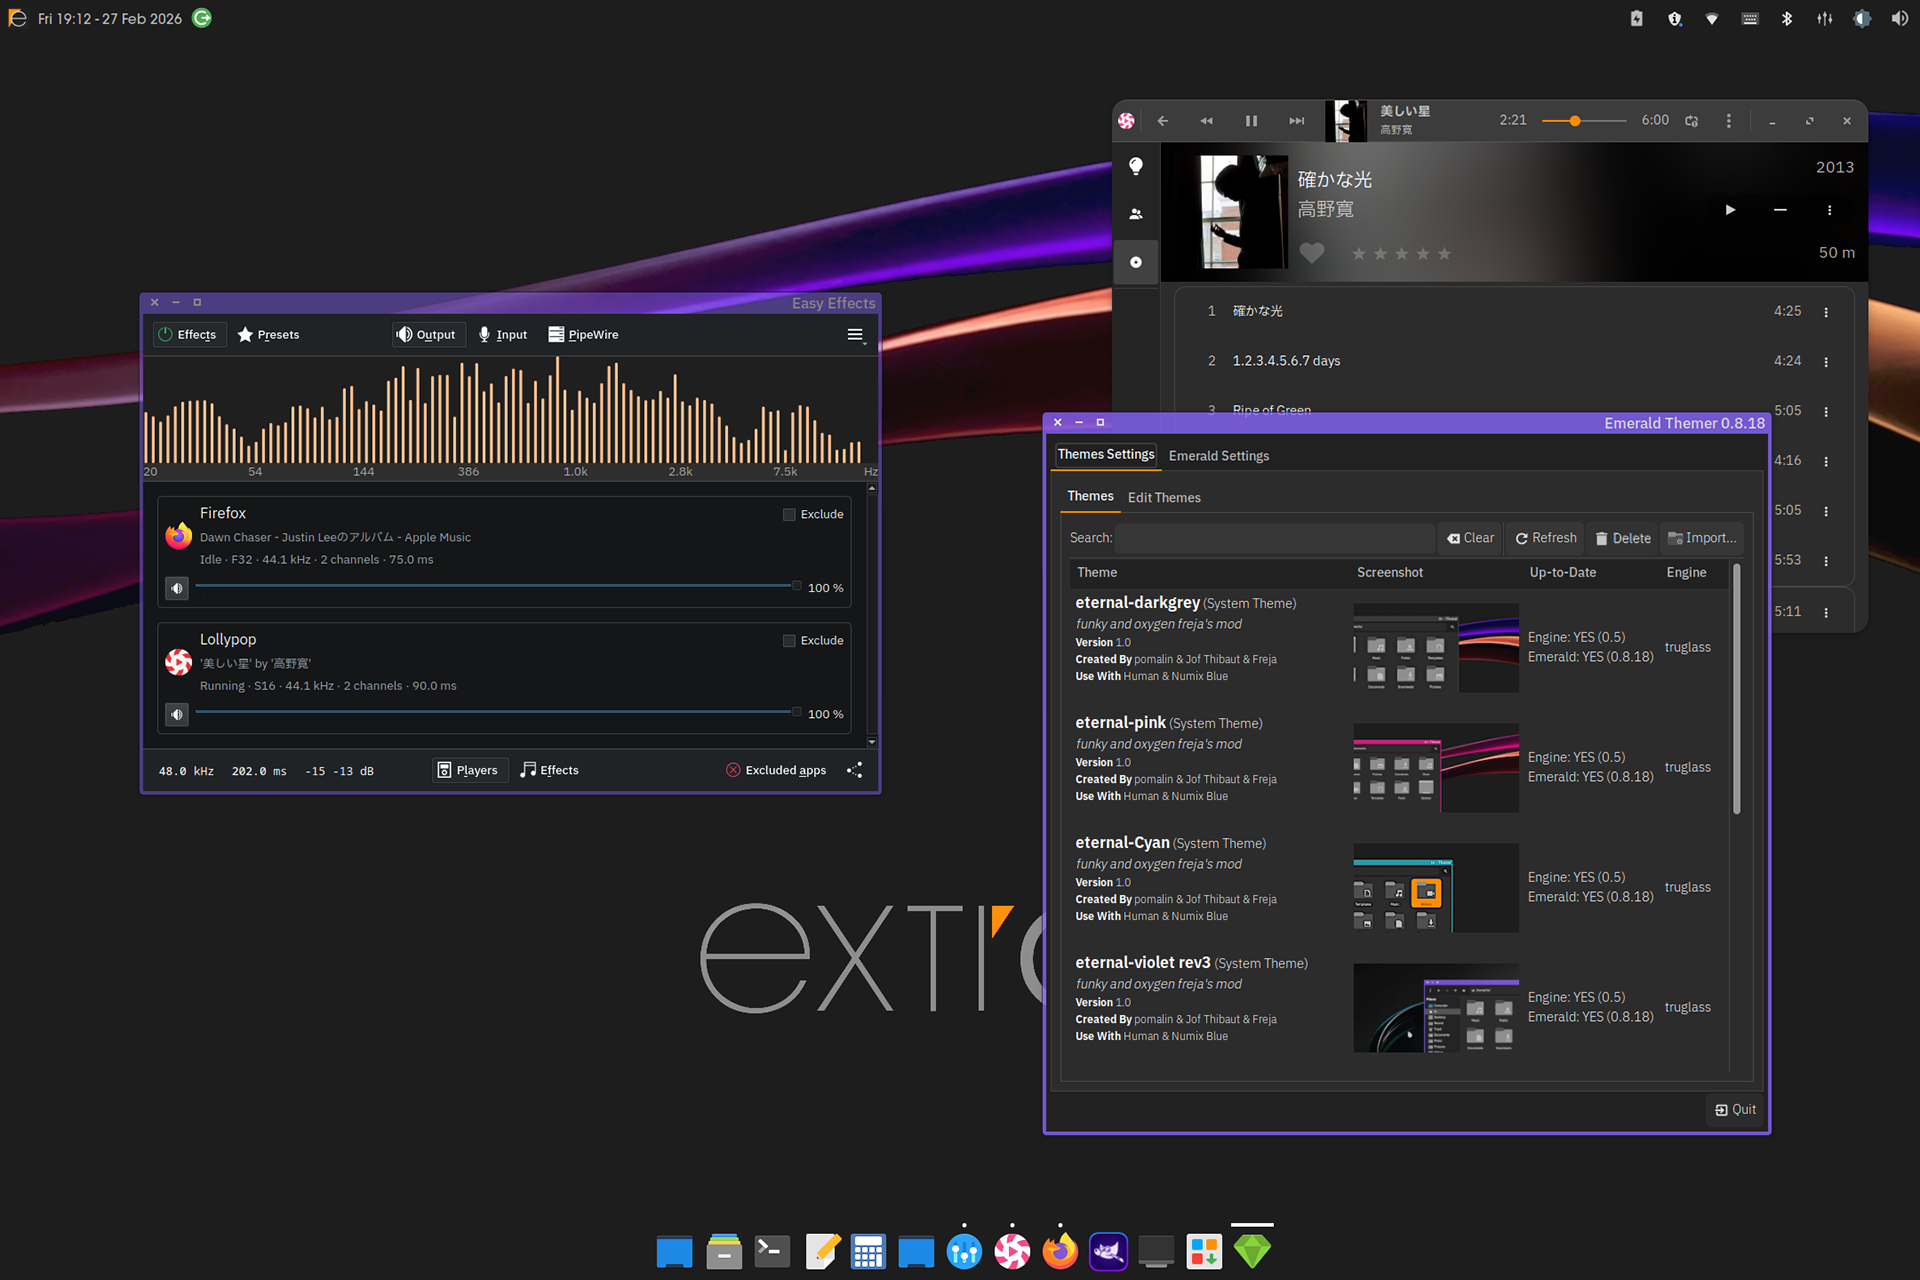The image size is (1920, 1280).
Task: Click the Easy Effects share/reset icon at bottom right
Action: (854, 770)
